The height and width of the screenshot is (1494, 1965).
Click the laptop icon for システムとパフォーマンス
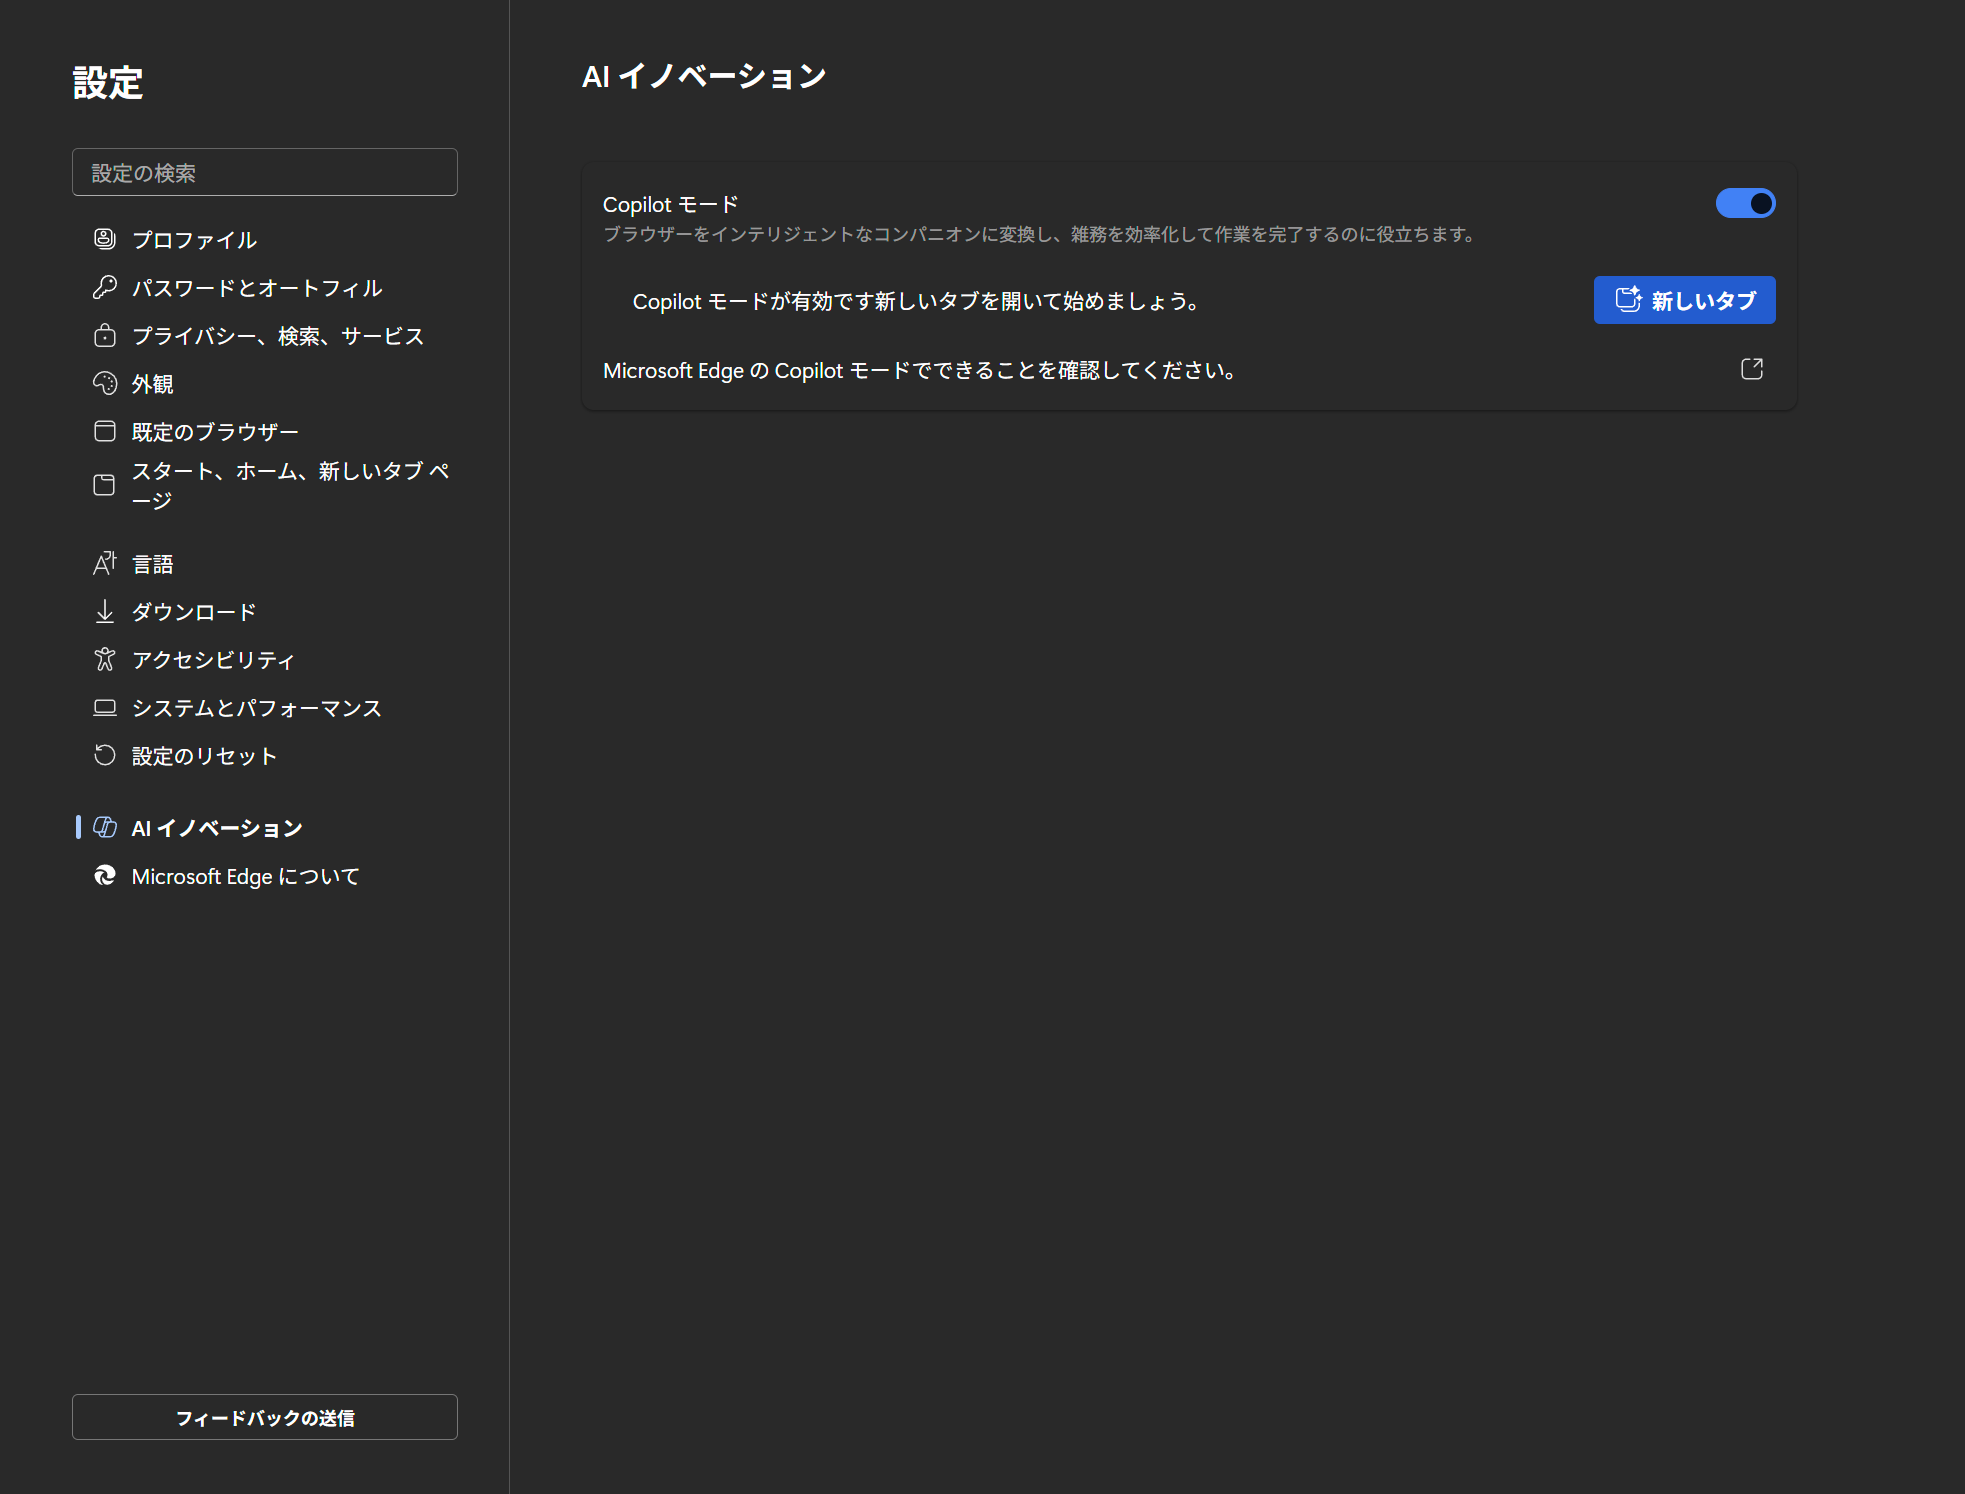[104, 707]
